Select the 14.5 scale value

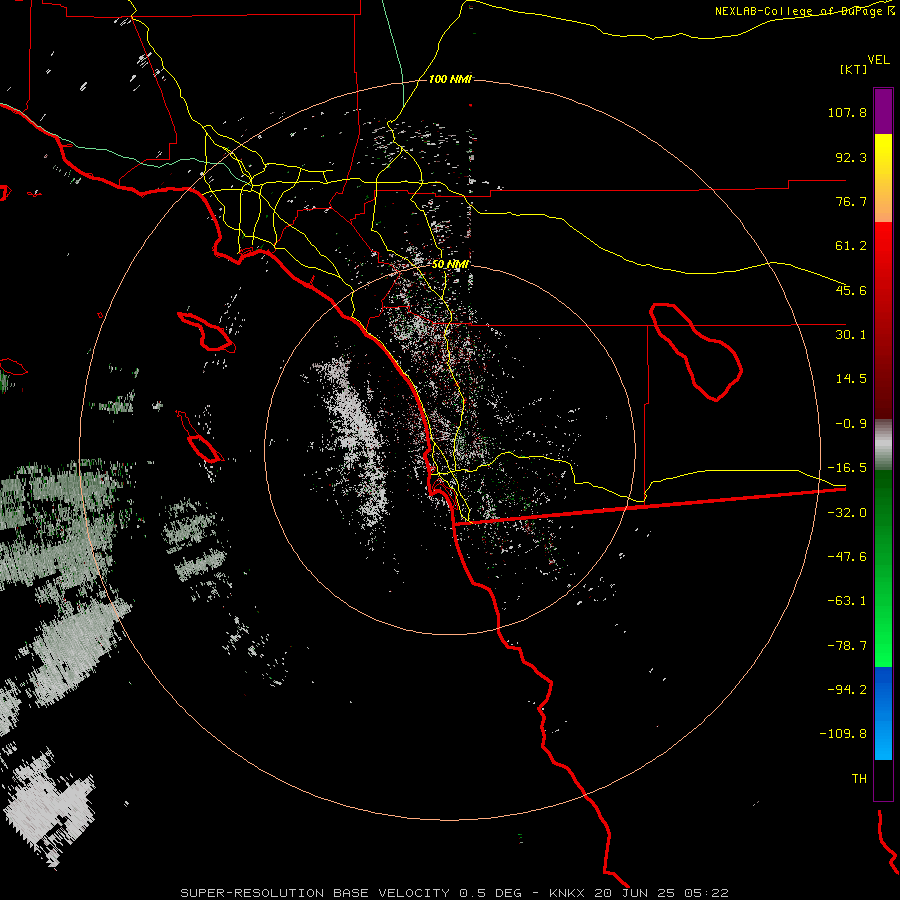[851, 379]
